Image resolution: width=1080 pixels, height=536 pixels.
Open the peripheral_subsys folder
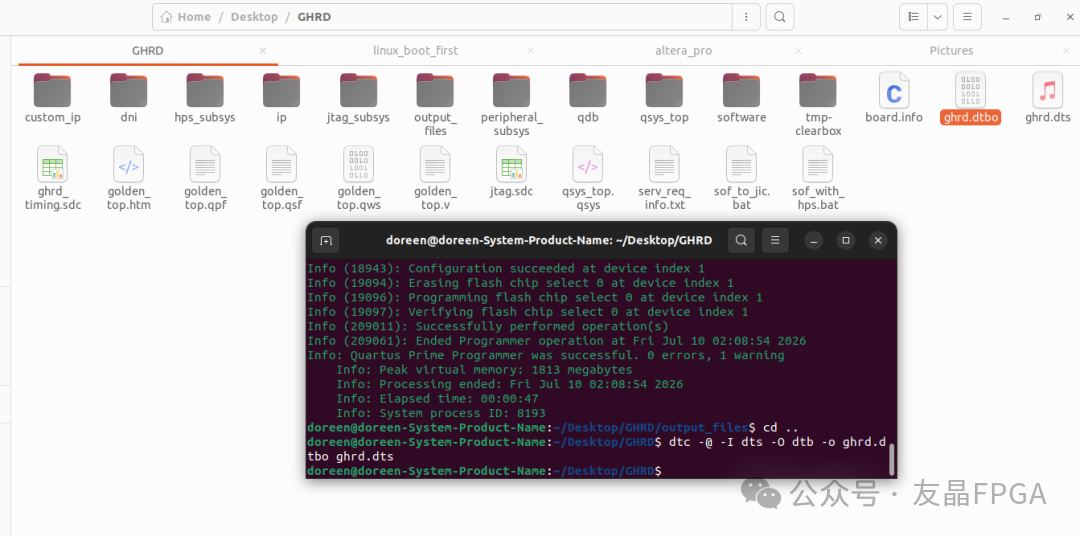coord(511,105)
